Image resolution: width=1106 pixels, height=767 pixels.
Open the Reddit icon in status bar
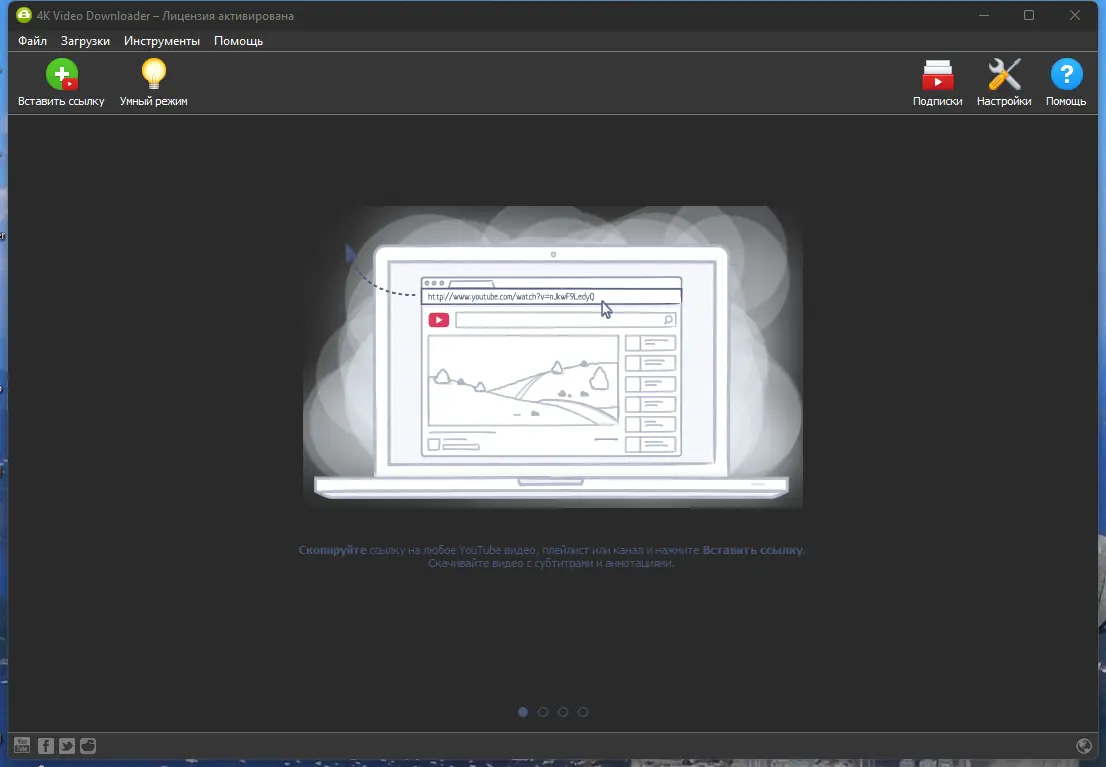(88, 745)
